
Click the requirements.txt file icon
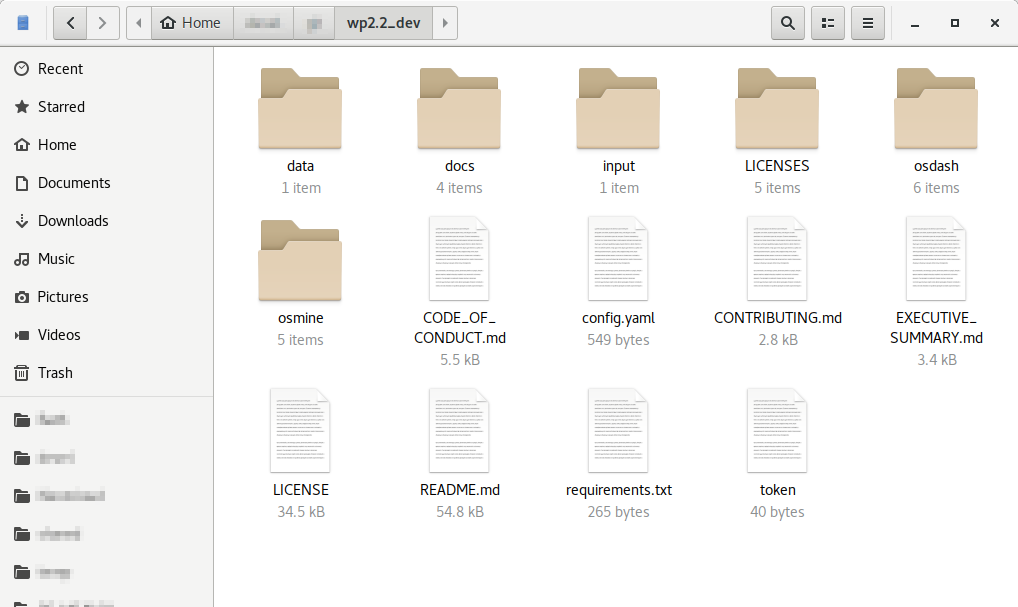pyautogui.click(x=618, y=431)
